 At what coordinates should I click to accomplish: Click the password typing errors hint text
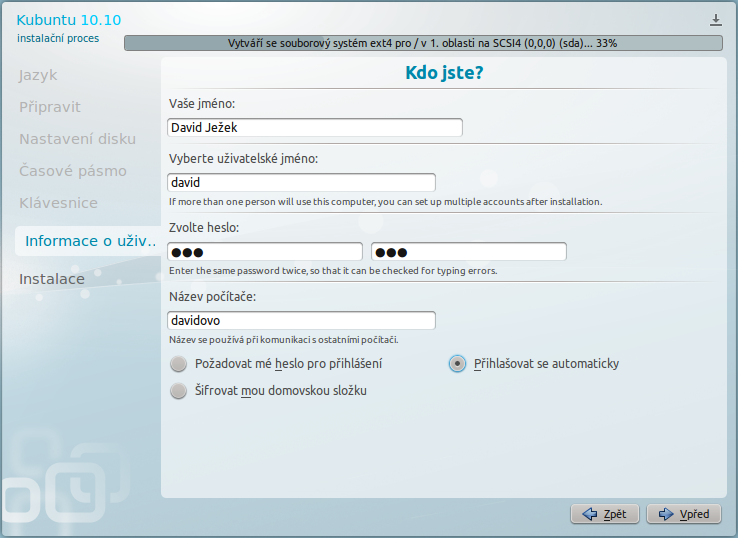(x=333, y=271)
